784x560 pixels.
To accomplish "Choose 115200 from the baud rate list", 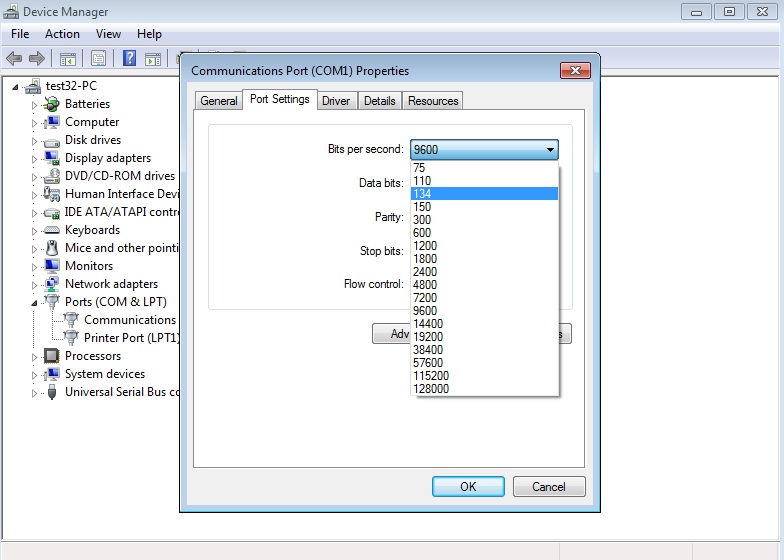I will click(x=432, y=376).
